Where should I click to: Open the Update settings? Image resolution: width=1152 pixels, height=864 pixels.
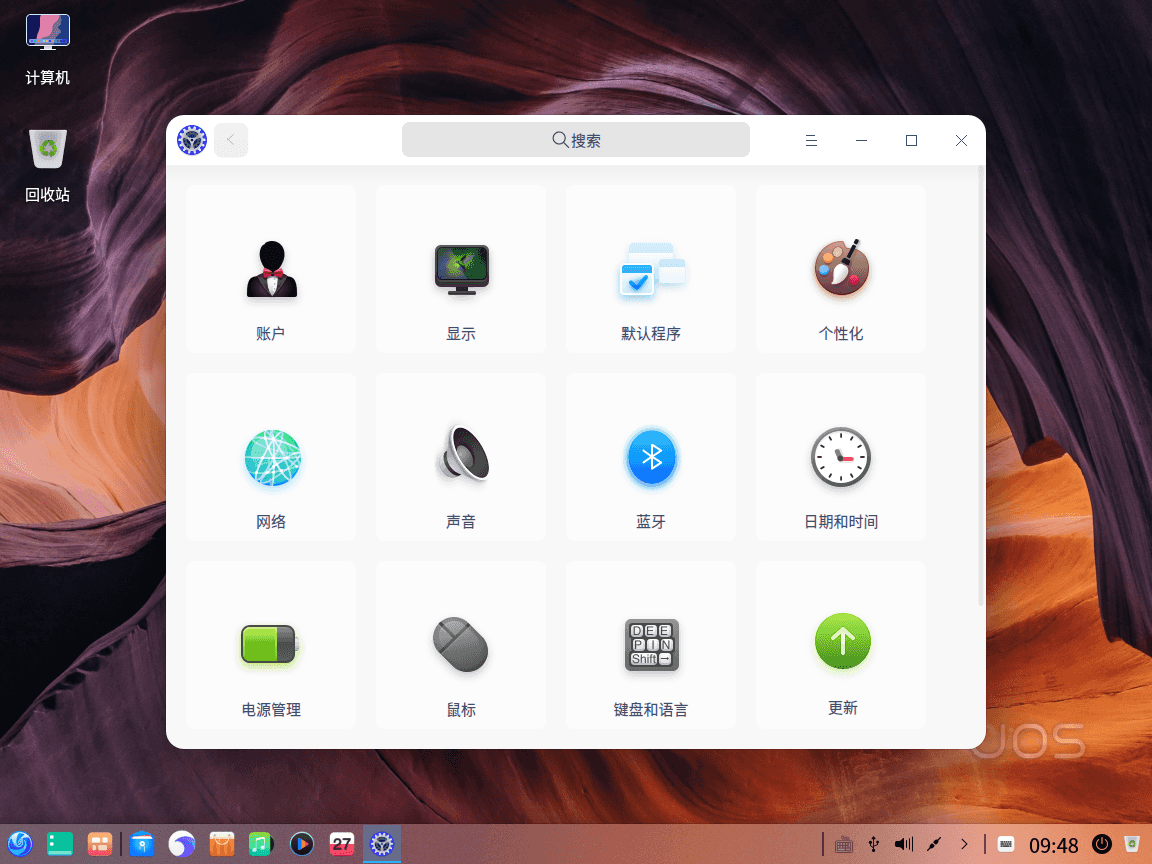[x=840, y=645]
